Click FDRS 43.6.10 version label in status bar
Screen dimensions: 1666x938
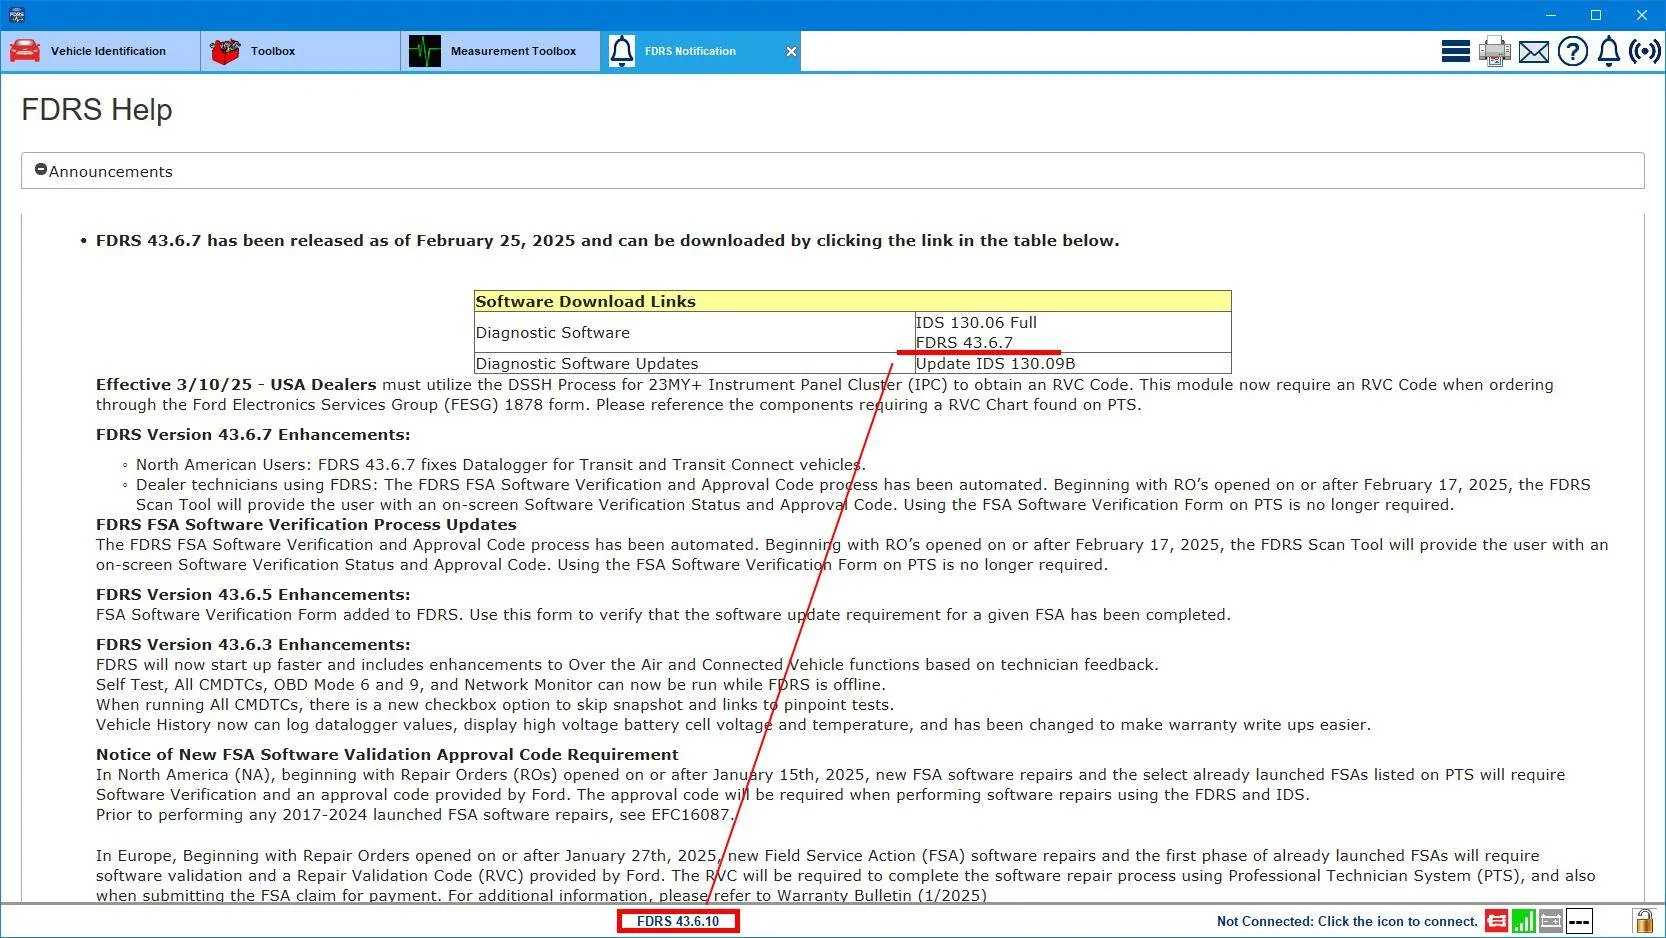tap(678, 921)
